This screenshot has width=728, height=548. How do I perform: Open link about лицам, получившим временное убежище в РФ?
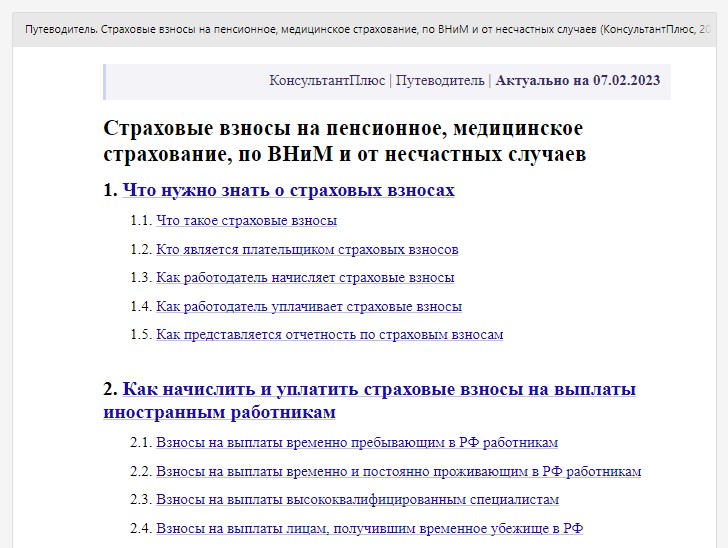pos(370,528)
